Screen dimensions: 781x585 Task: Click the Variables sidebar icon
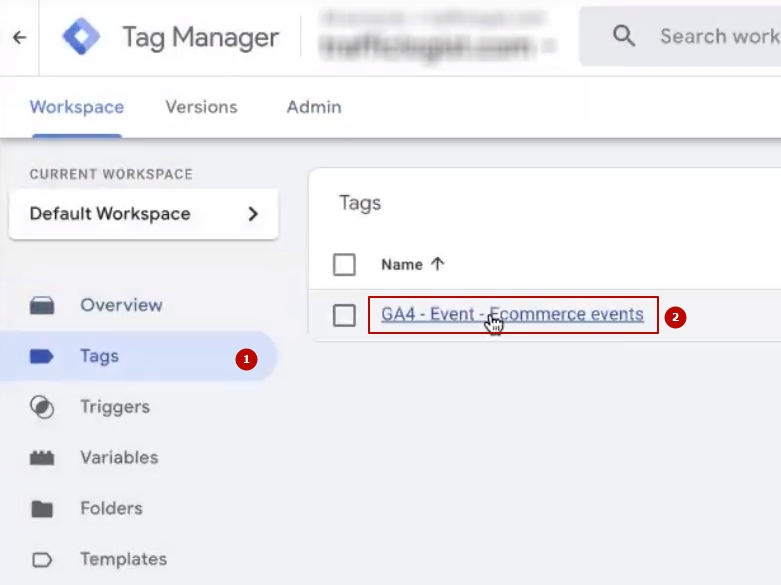point(42,458)
